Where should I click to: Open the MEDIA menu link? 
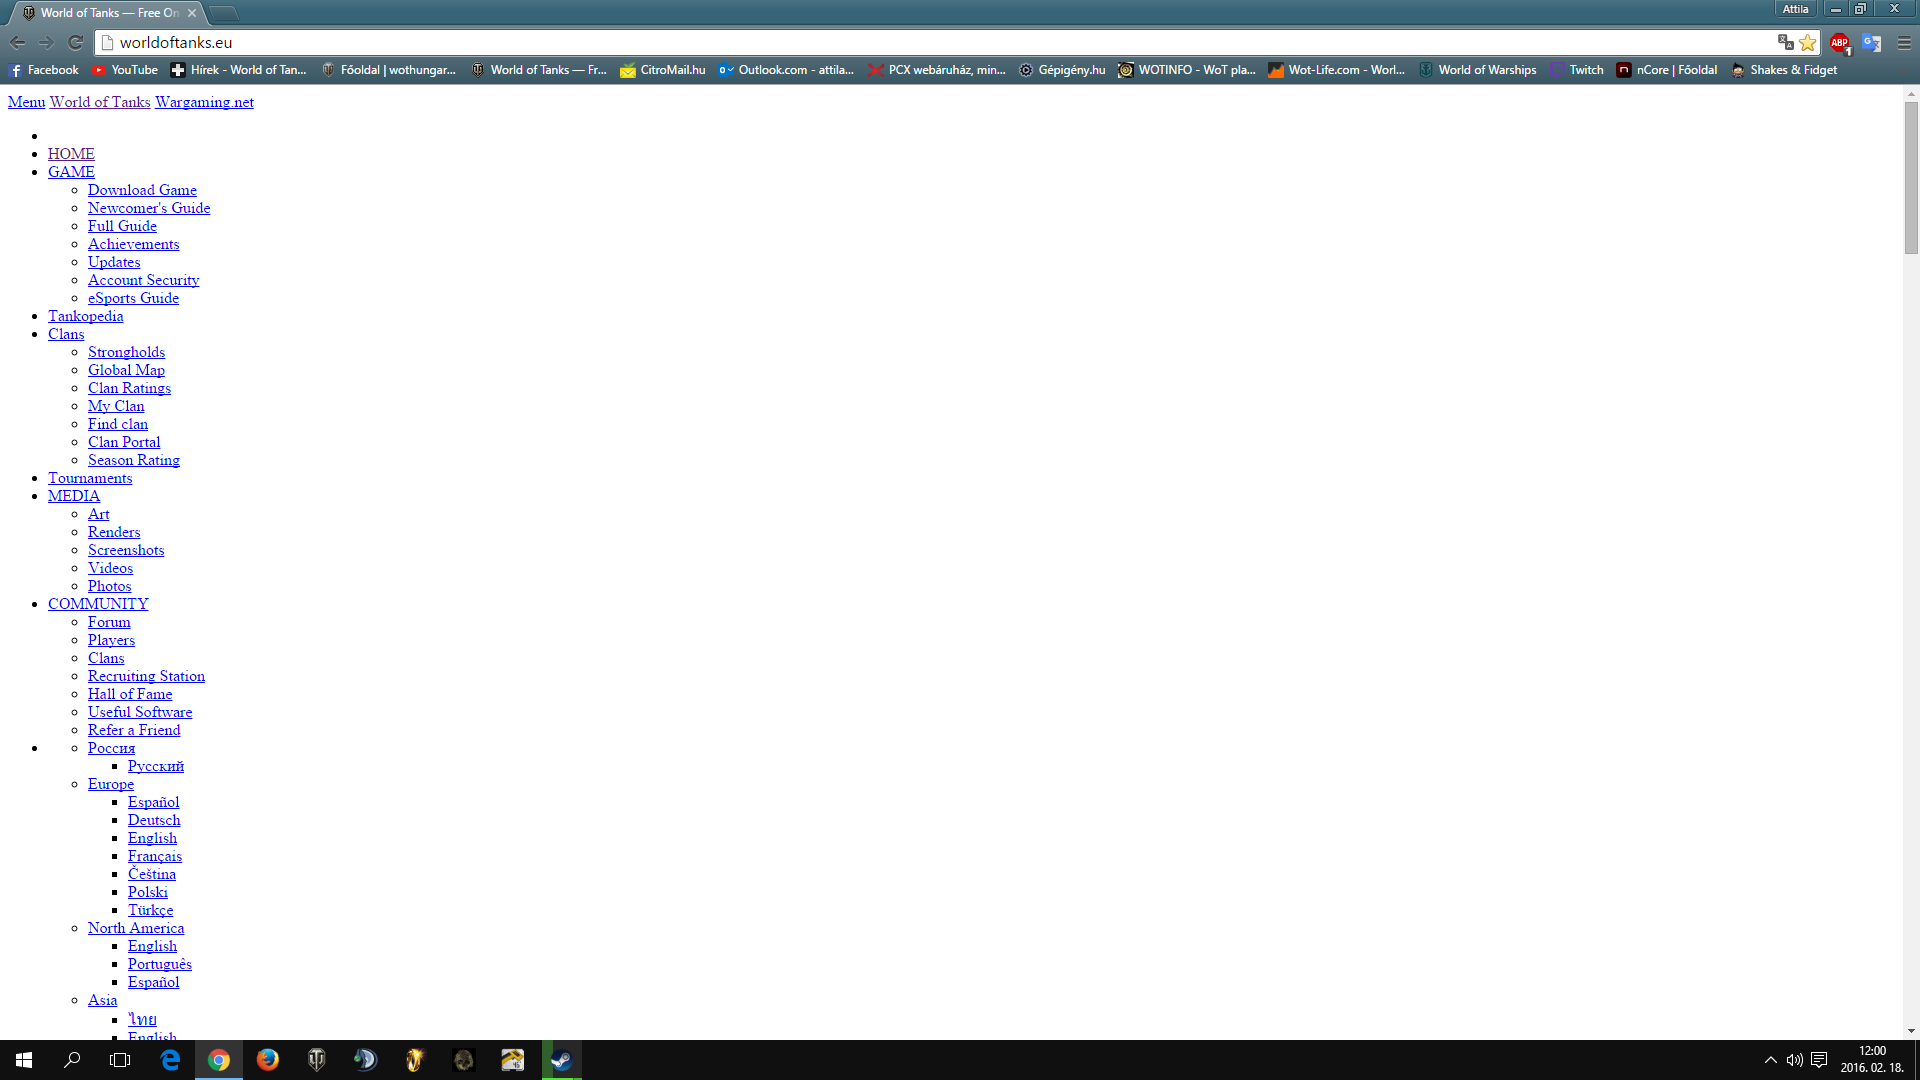pyautogui.click(x=74, y=496)
